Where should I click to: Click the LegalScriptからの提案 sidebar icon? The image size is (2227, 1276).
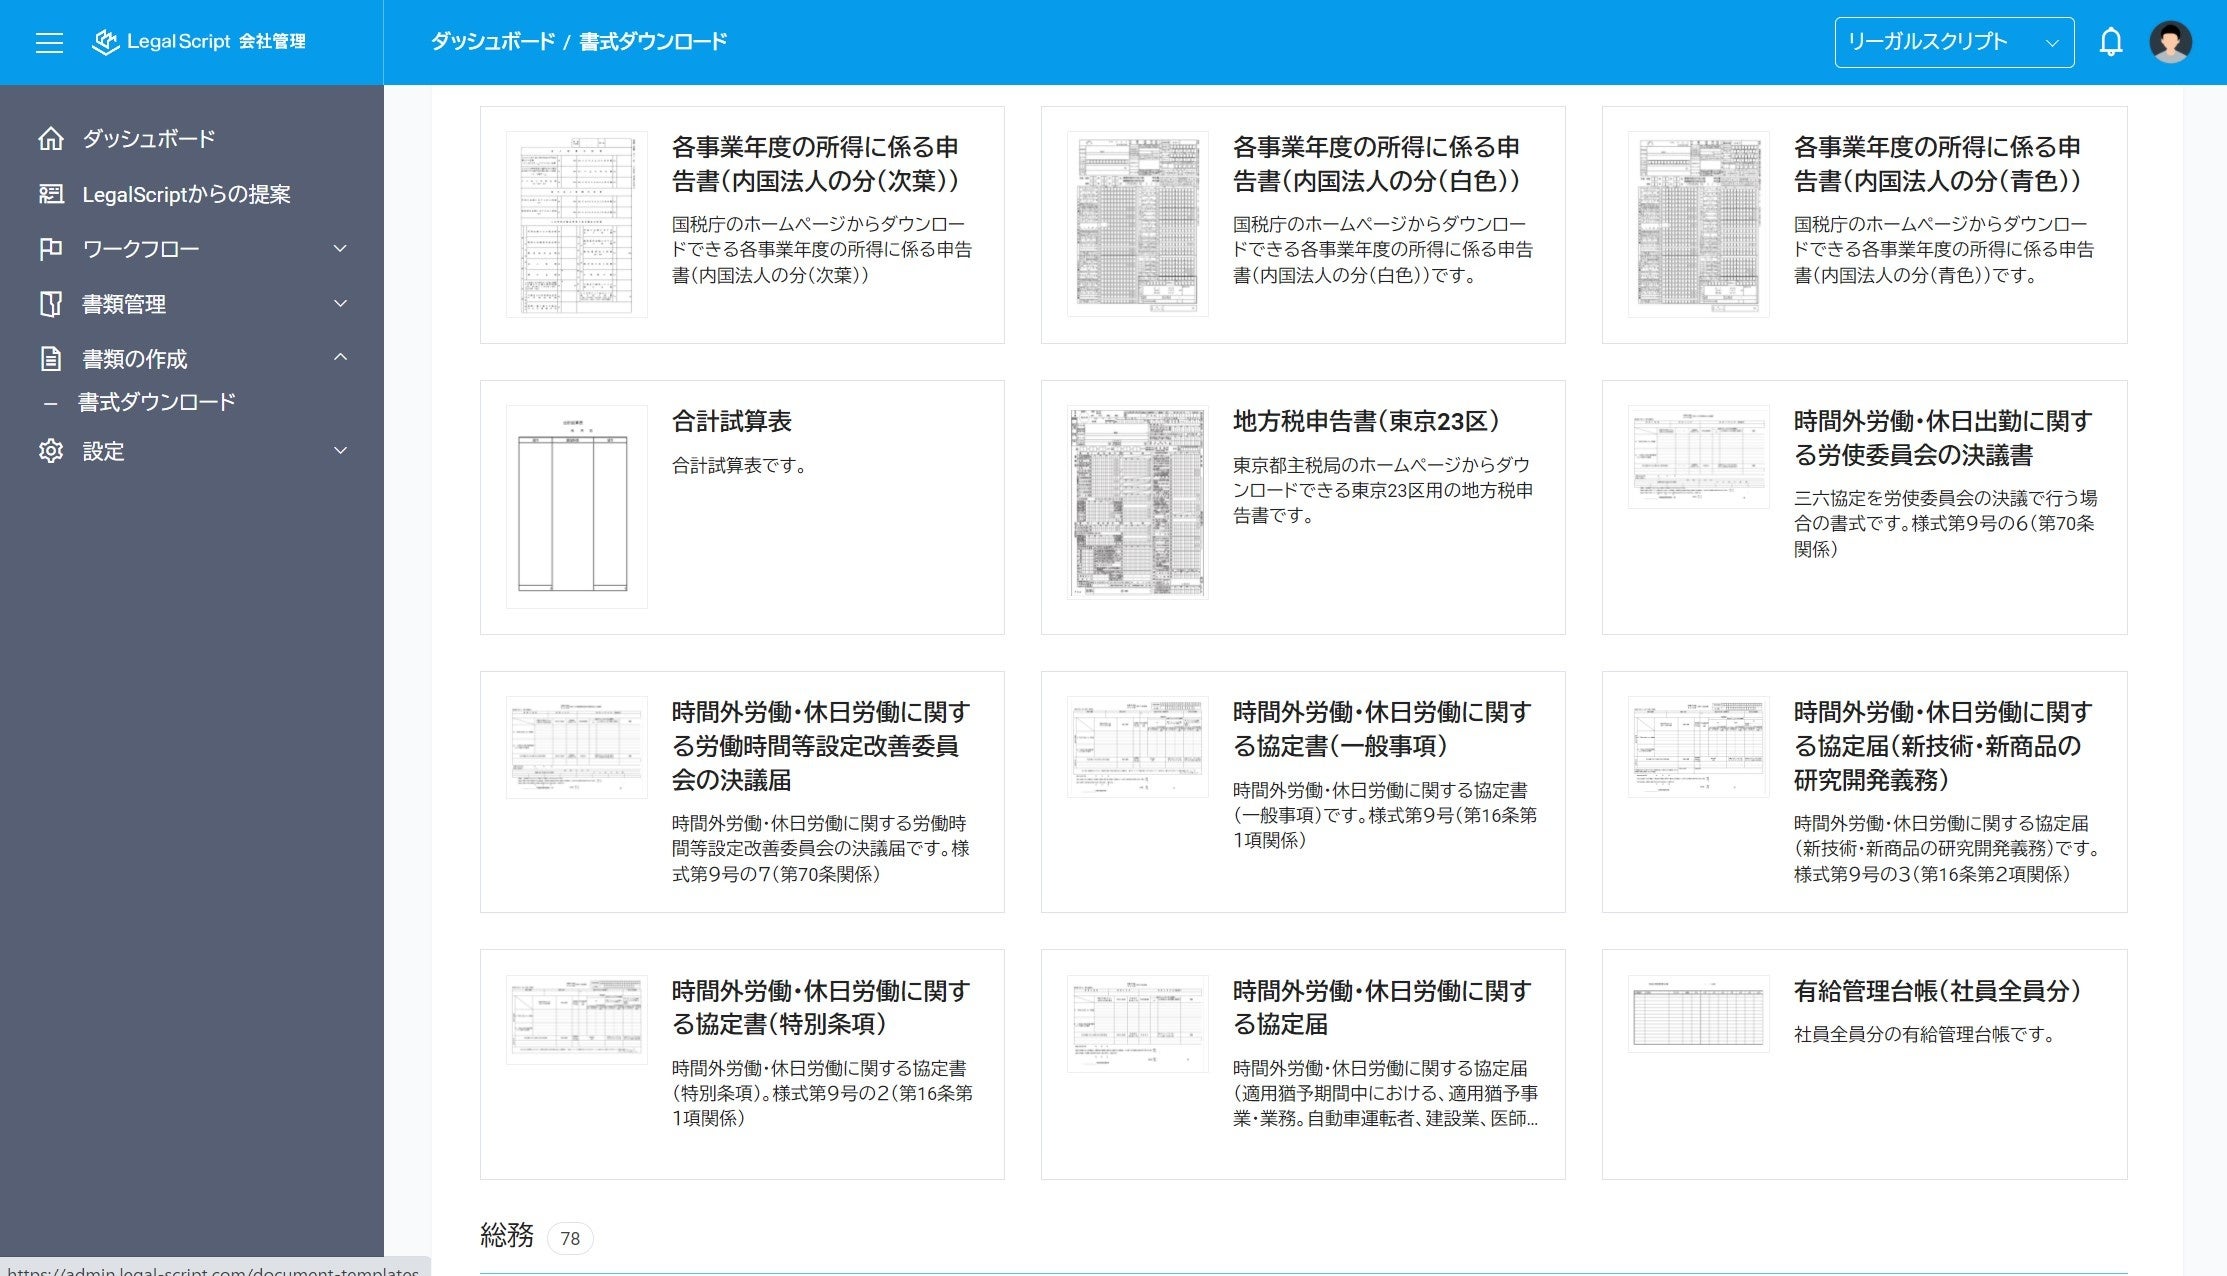[50, 194]
